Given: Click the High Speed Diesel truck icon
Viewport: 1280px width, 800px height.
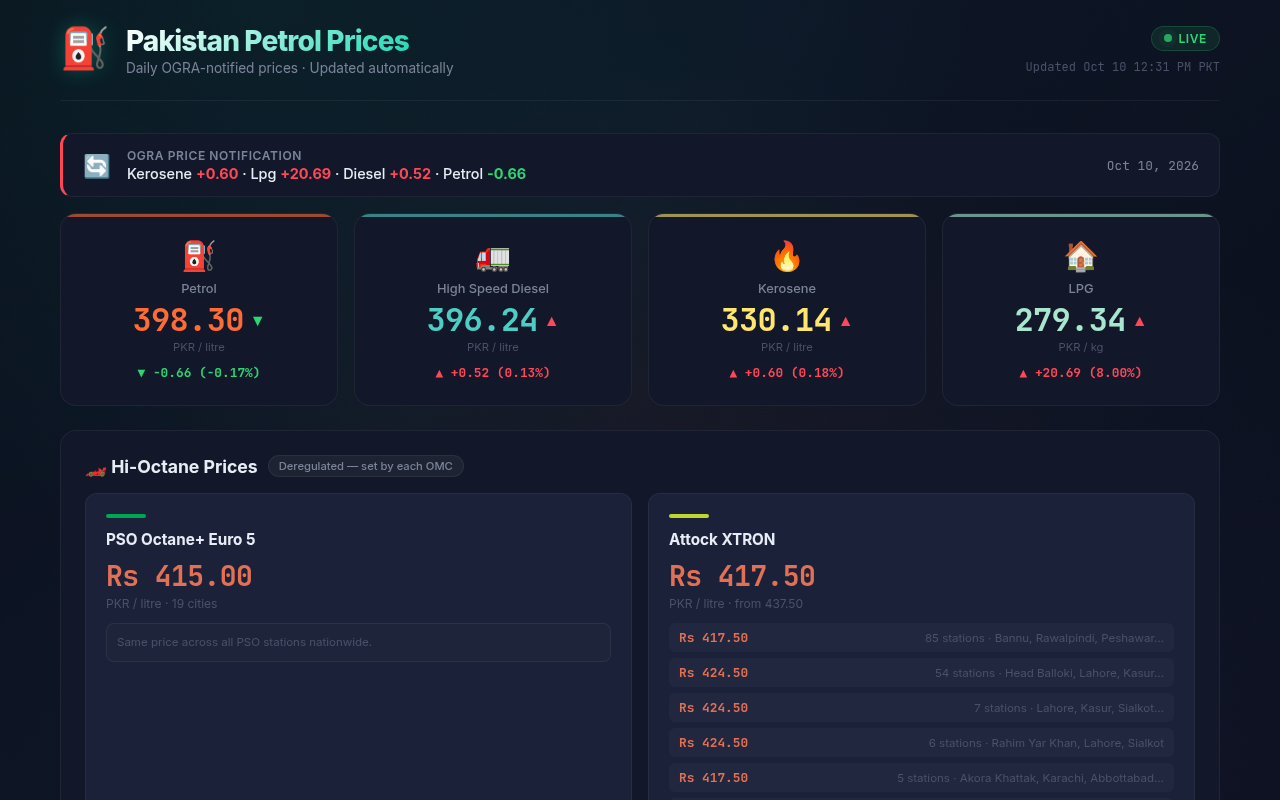Looking at the screenshot, I should [x=493, y=256].
